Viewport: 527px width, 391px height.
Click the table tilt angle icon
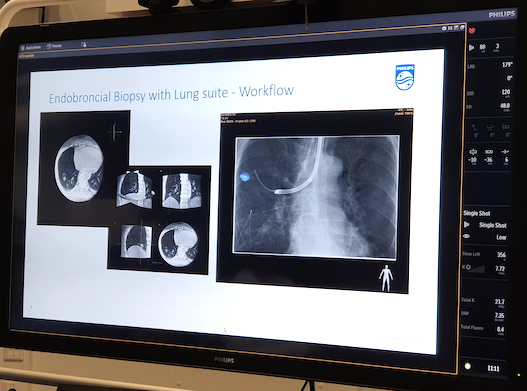(x=475, y=127)
